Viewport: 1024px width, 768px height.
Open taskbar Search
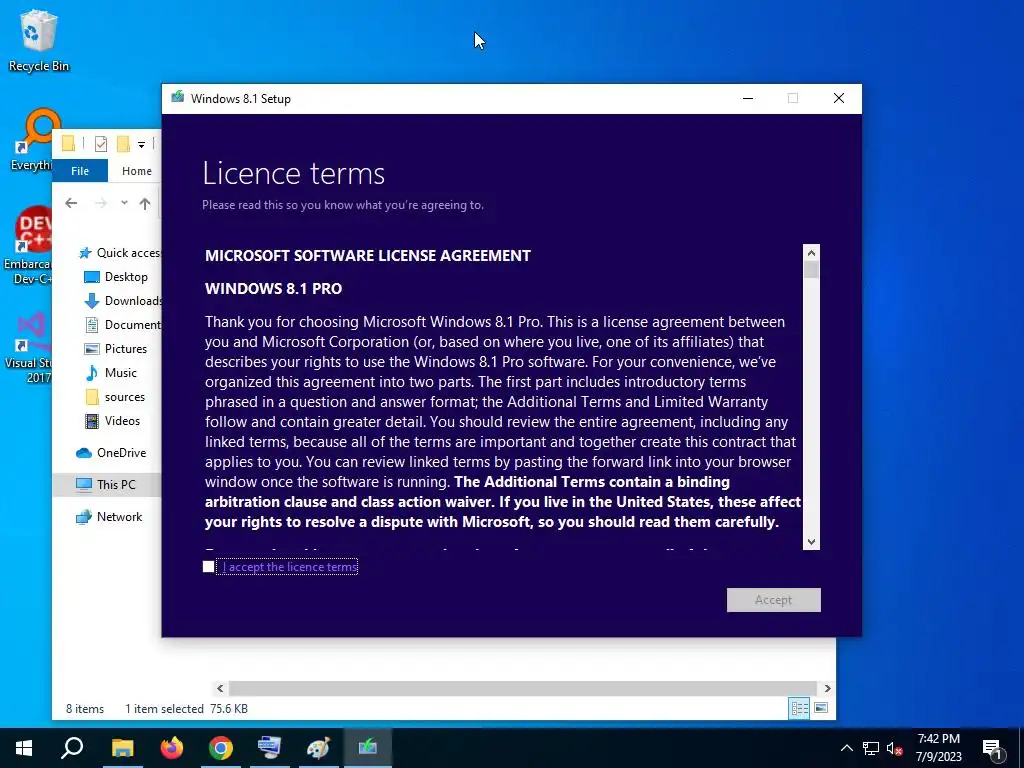tap(72, 748)
